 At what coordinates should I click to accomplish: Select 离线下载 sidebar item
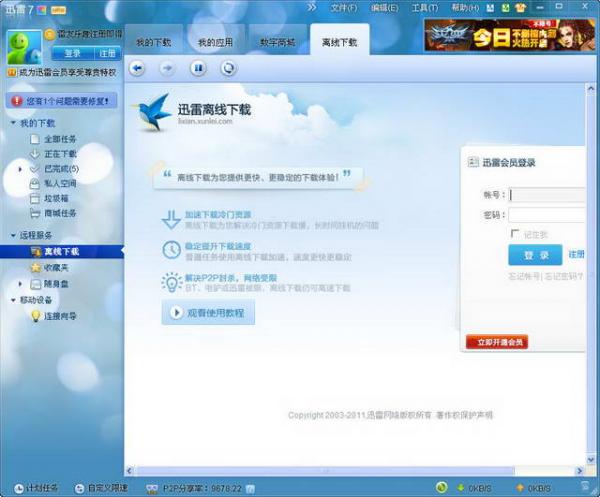pyautogui.click(x=62, y=251)
